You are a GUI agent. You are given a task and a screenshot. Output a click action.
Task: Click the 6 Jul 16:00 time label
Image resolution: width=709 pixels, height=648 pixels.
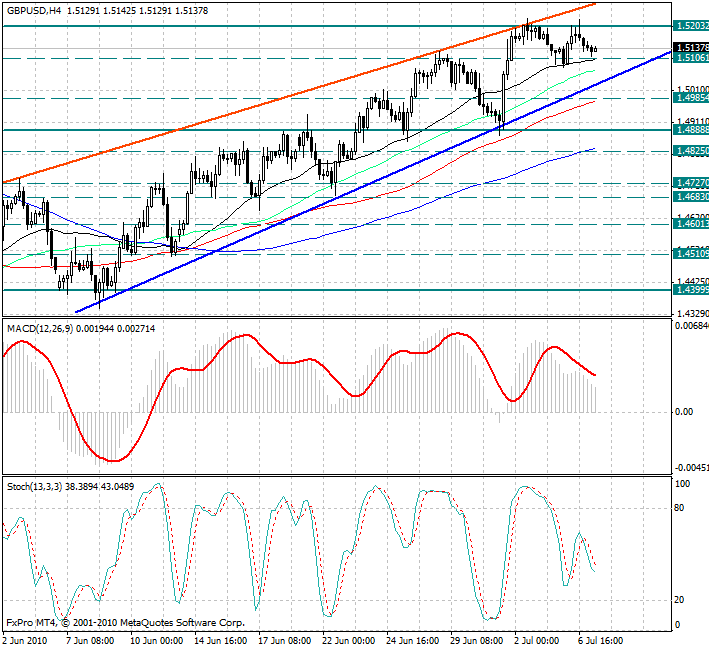point(601,641)
